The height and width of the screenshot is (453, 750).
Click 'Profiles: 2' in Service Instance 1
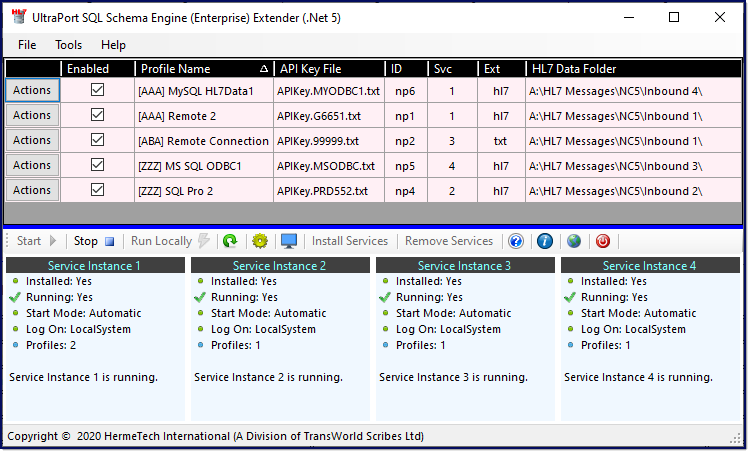point(51,345)
